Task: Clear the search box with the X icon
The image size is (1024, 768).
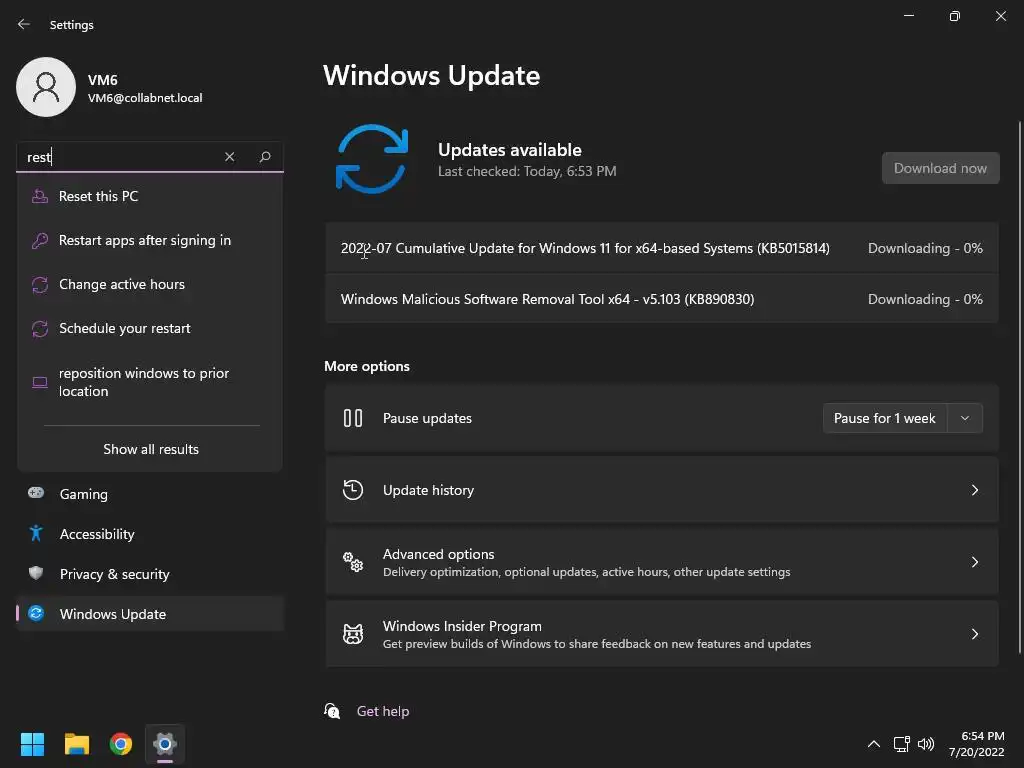Action: (229, 157)
